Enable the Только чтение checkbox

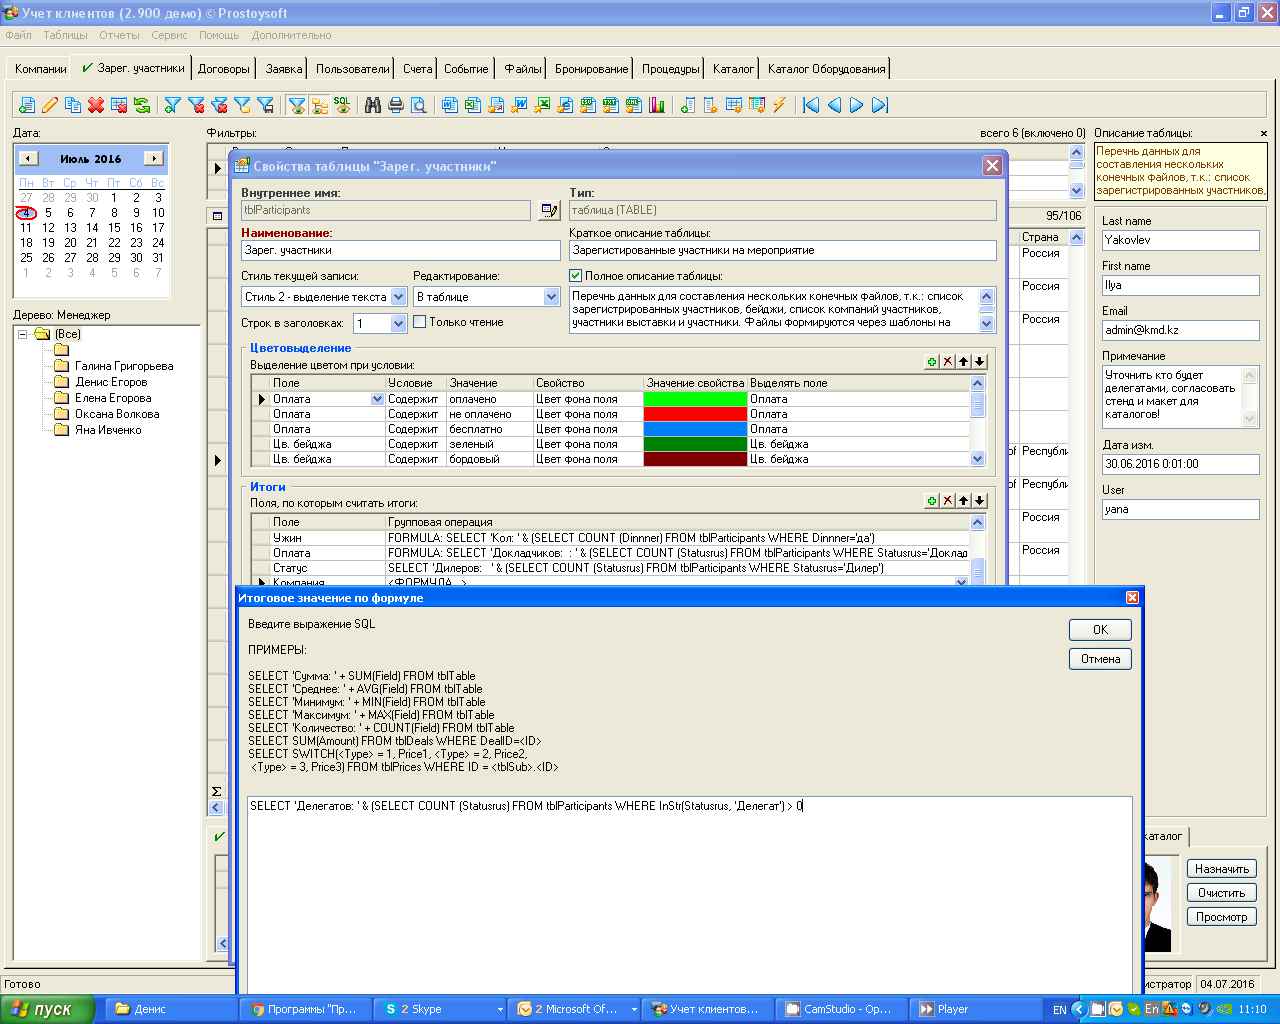pos(420,322)
